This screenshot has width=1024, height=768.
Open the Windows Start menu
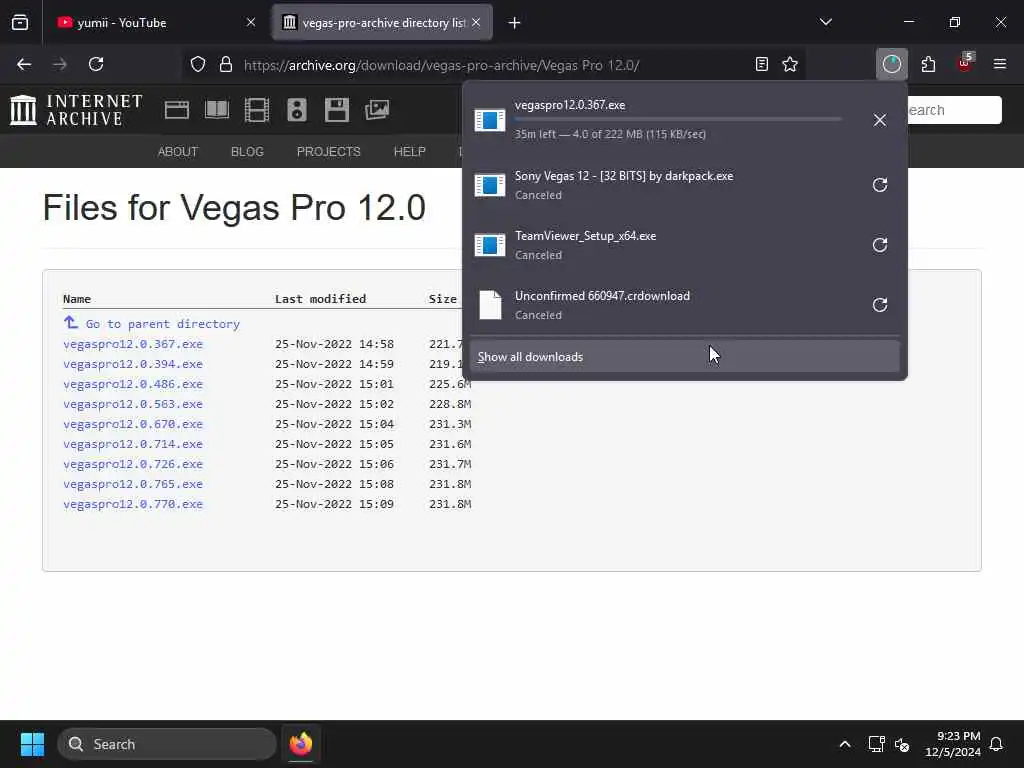point(32,744)
